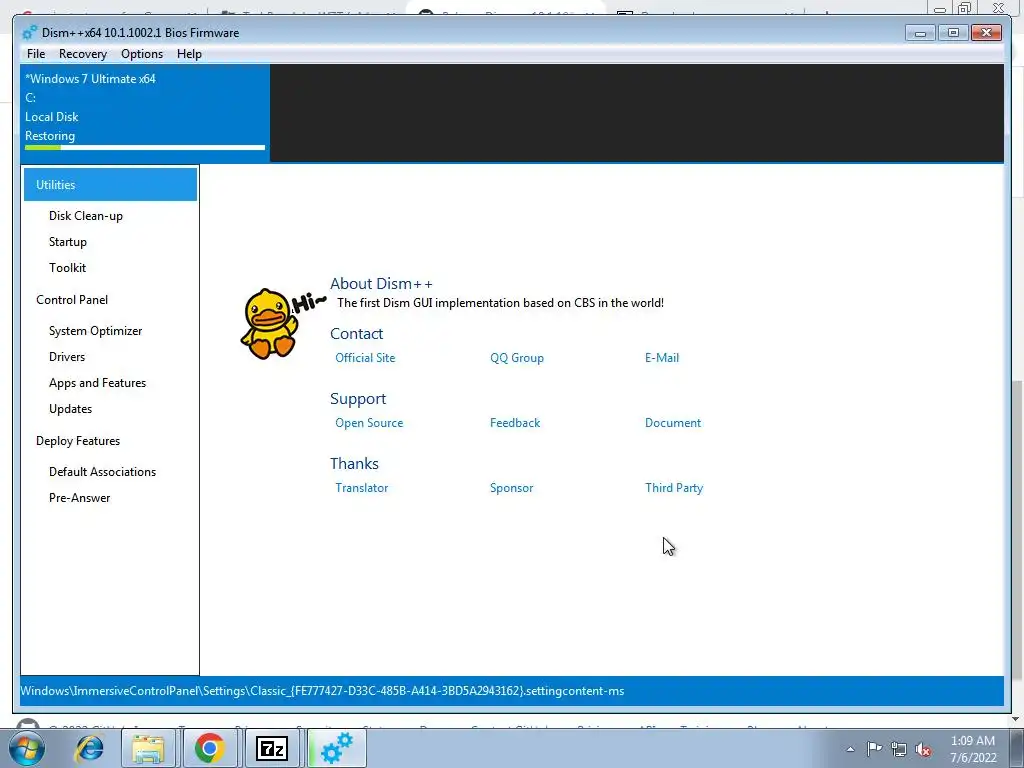
Task: Open Default Associations
Action: tap(103, 472)
